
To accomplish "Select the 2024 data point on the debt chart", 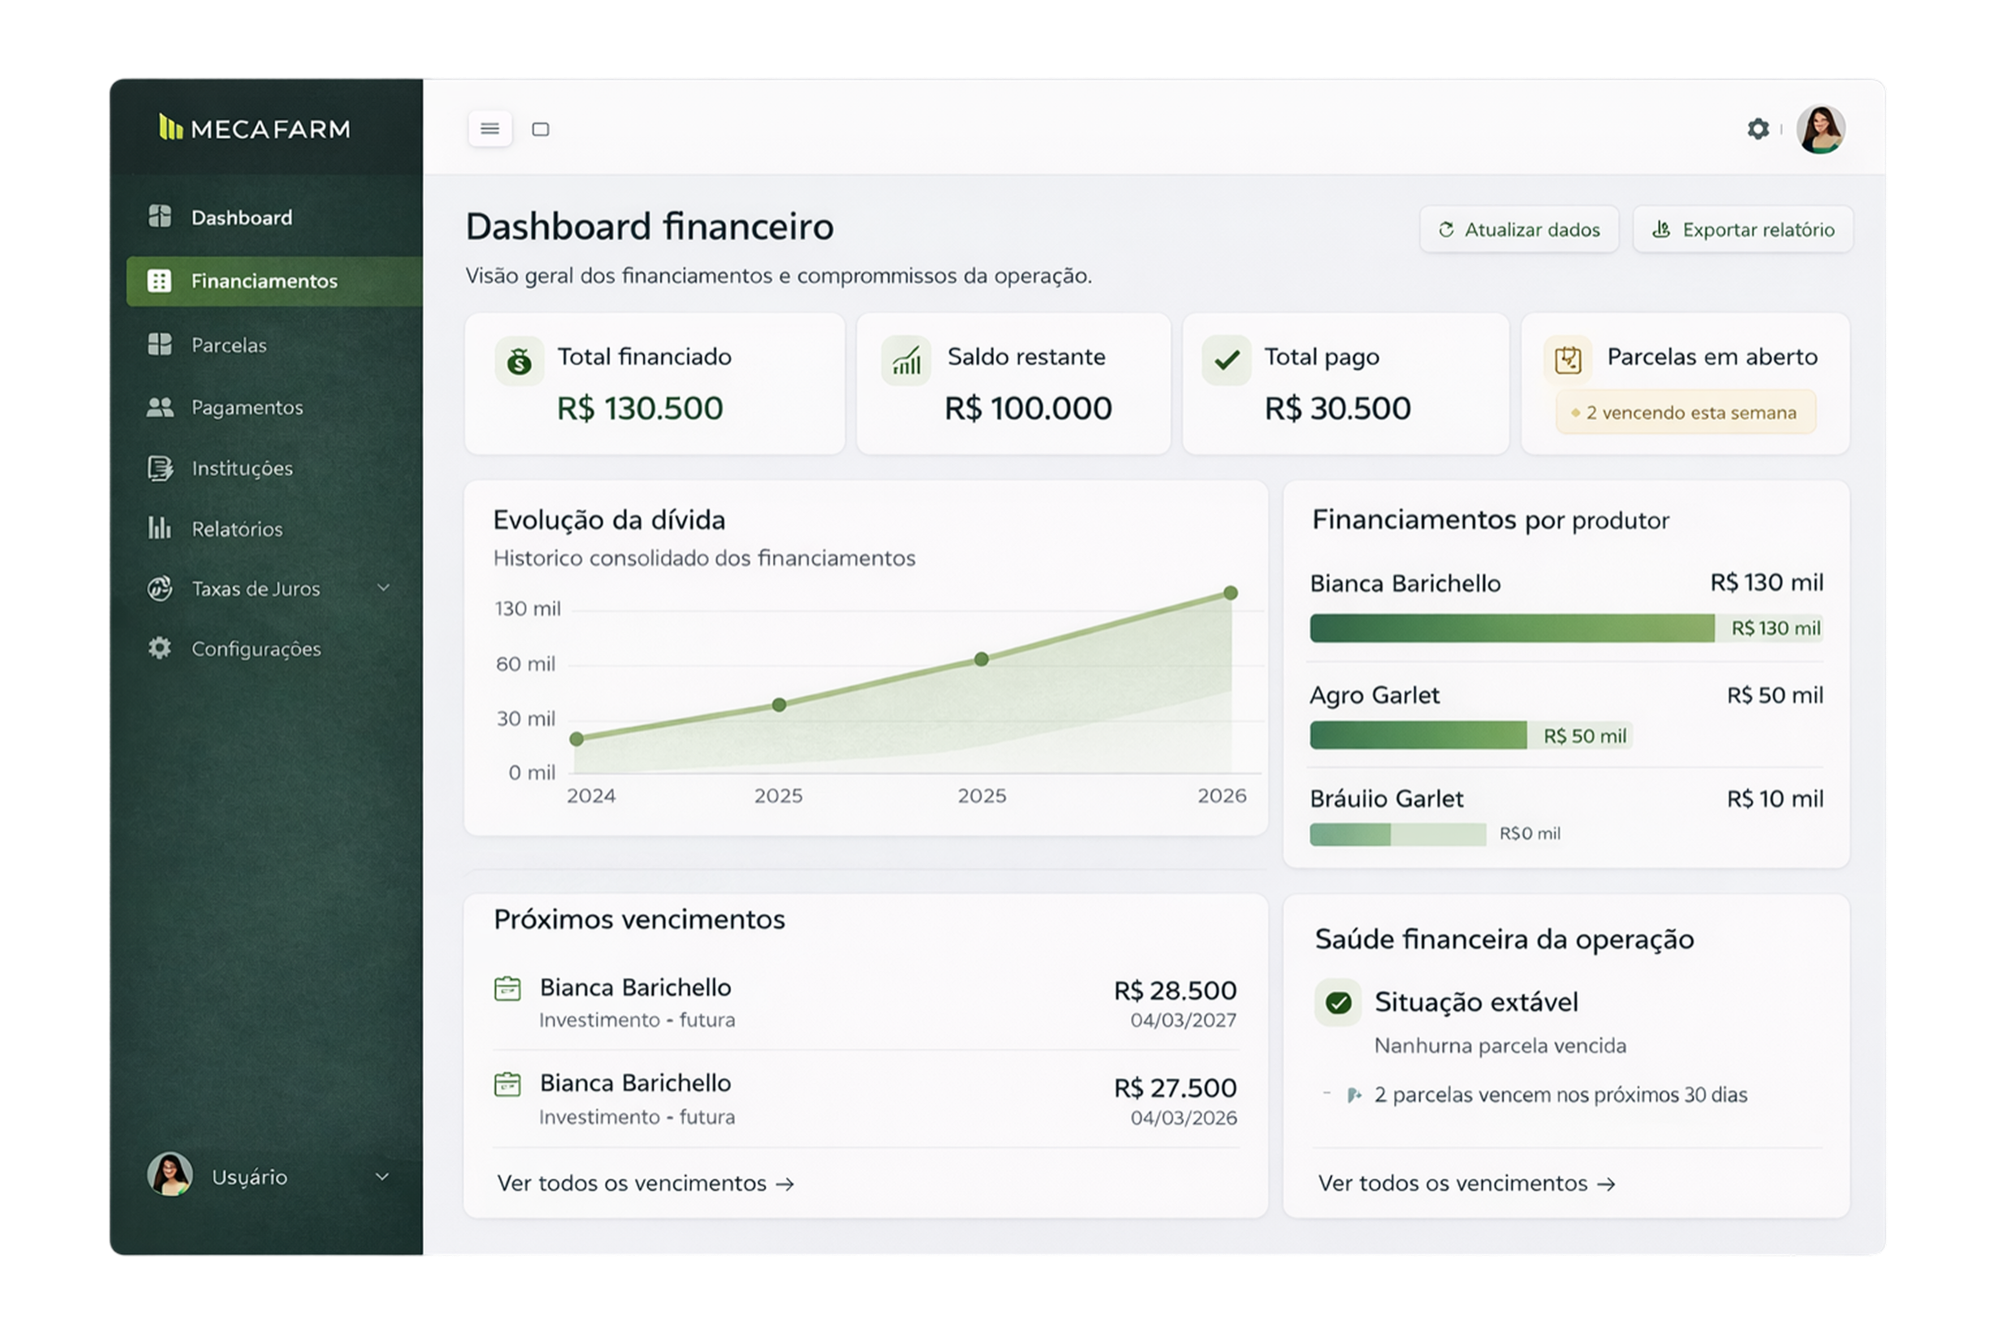I will [577, 739].
